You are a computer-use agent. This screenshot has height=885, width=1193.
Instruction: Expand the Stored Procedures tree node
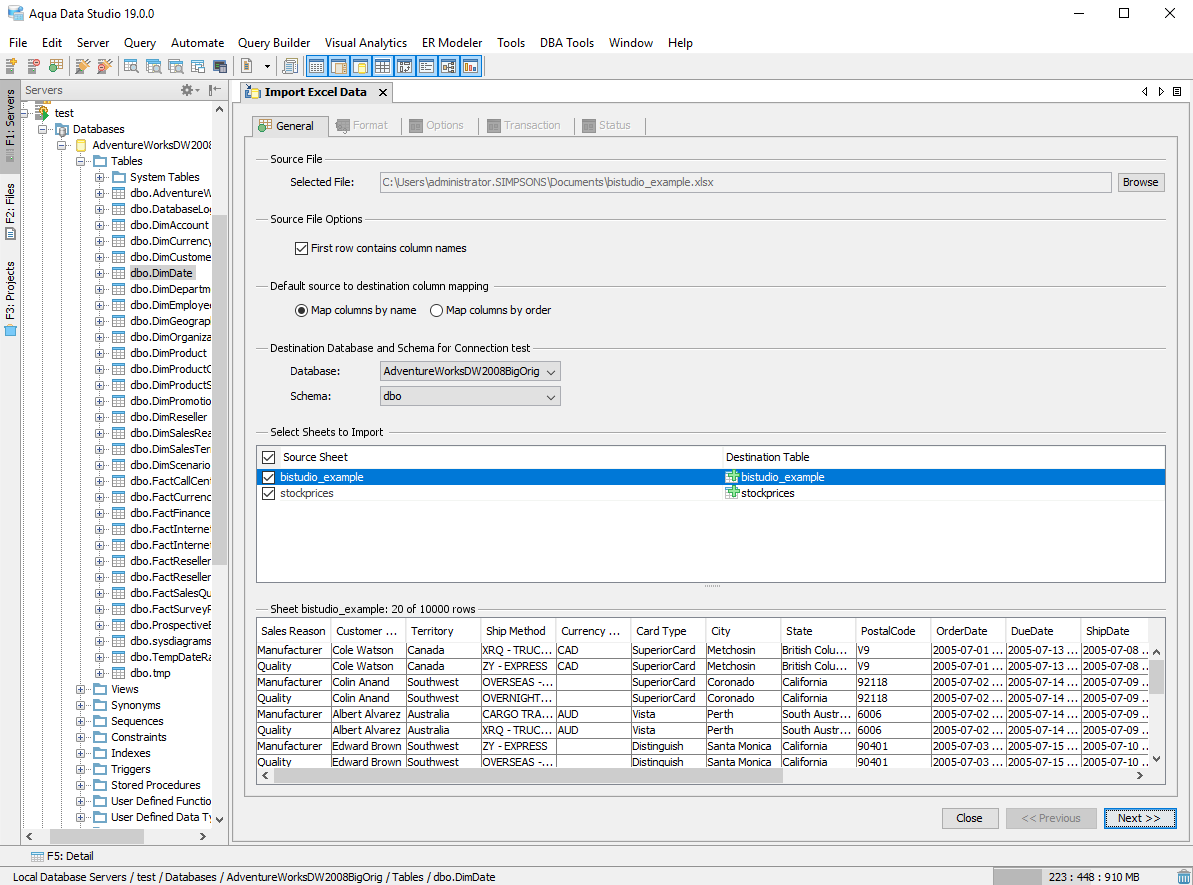tap(81, 785)
